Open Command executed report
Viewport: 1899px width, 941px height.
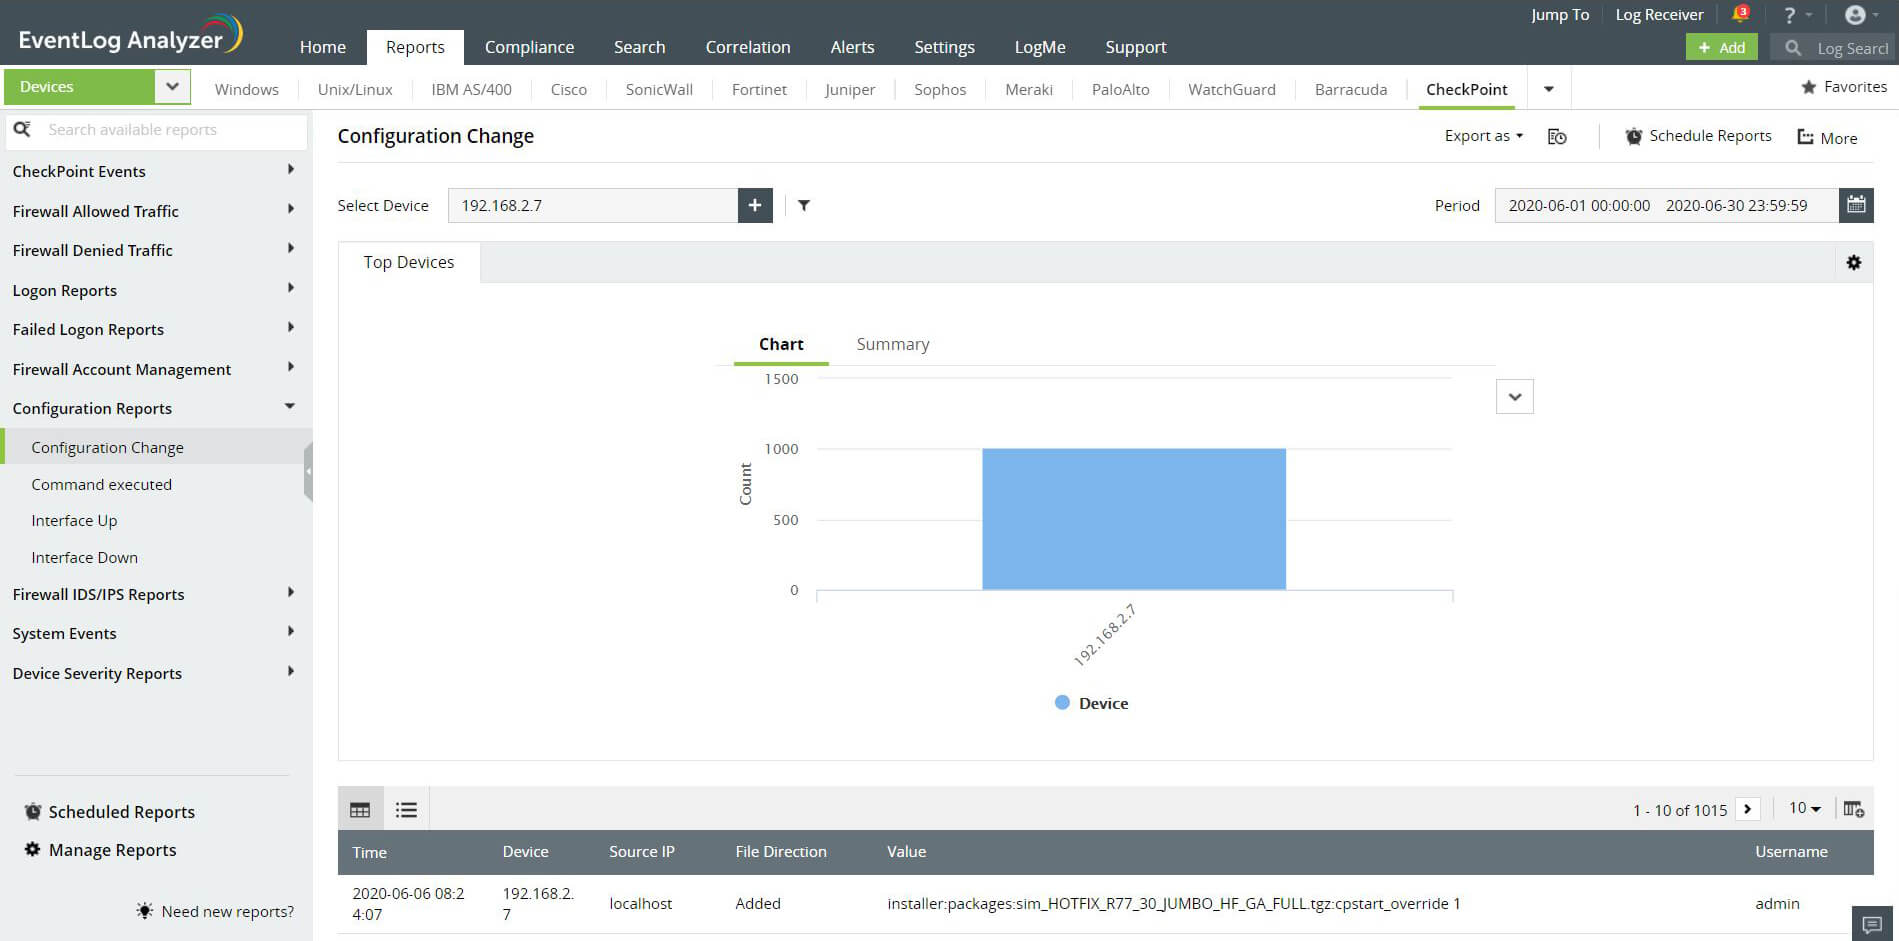coord(102,484)
